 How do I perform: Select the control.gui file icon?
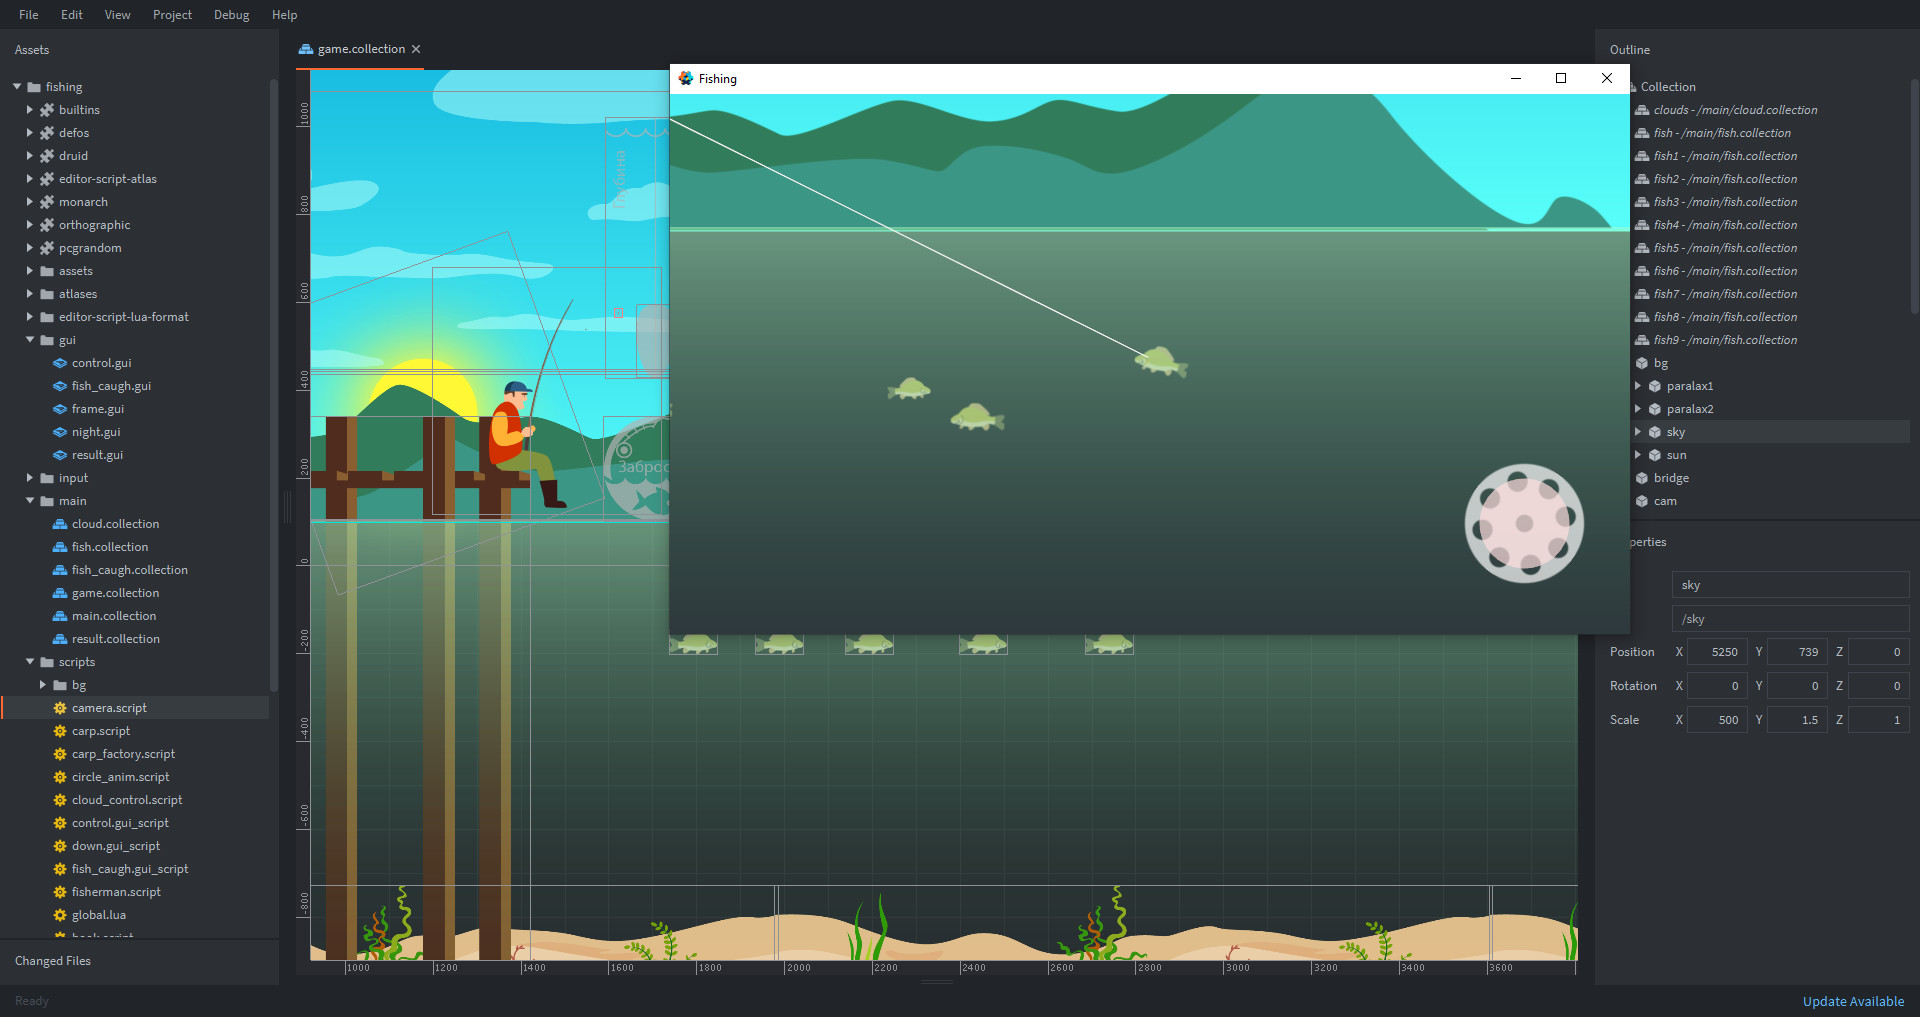point(61,362)
